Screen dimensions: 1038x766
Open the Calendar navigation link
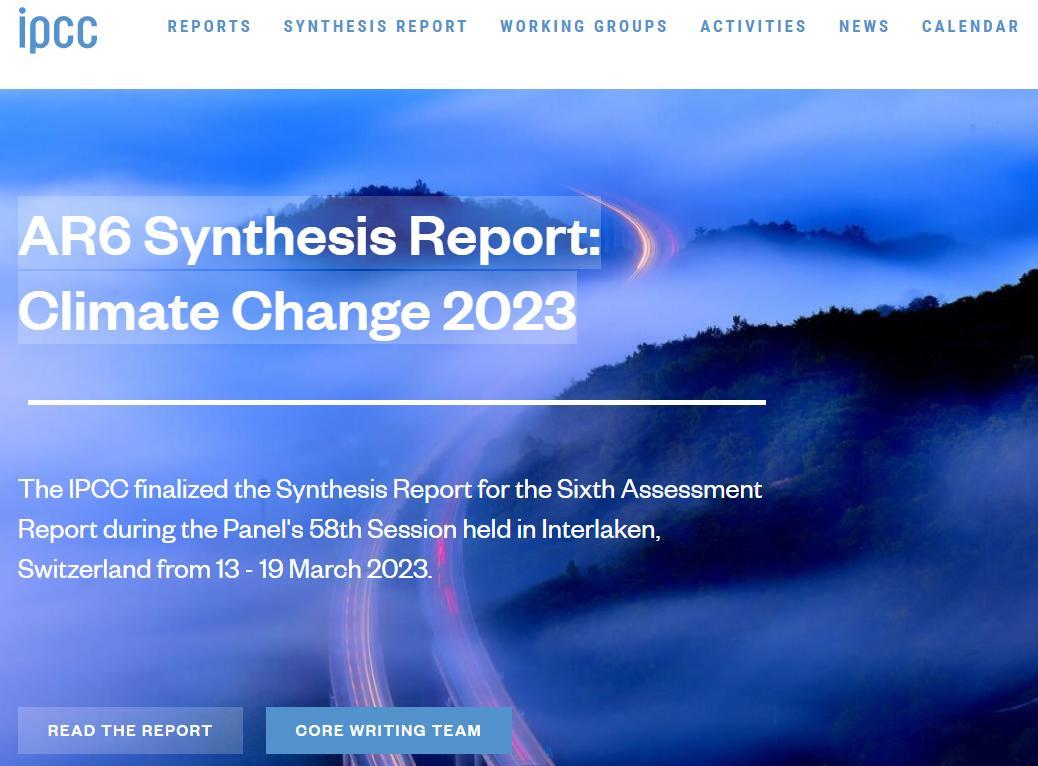[x=970, y=26]
